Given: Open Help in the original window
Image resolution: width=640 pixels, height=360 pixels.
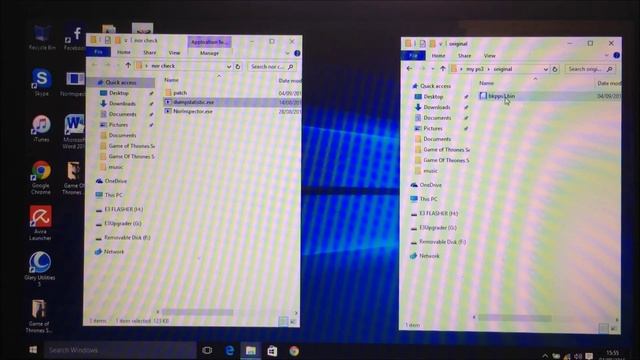Looking at the screenshot, I should coord(616,55).
